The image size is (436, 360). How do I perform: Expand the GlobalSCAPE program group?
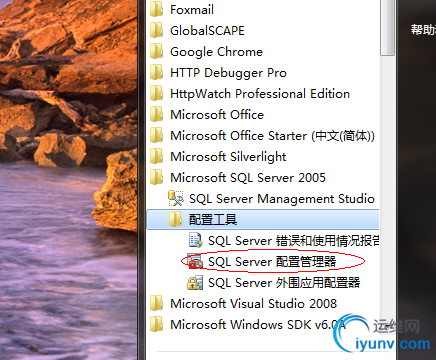[207, 31]
